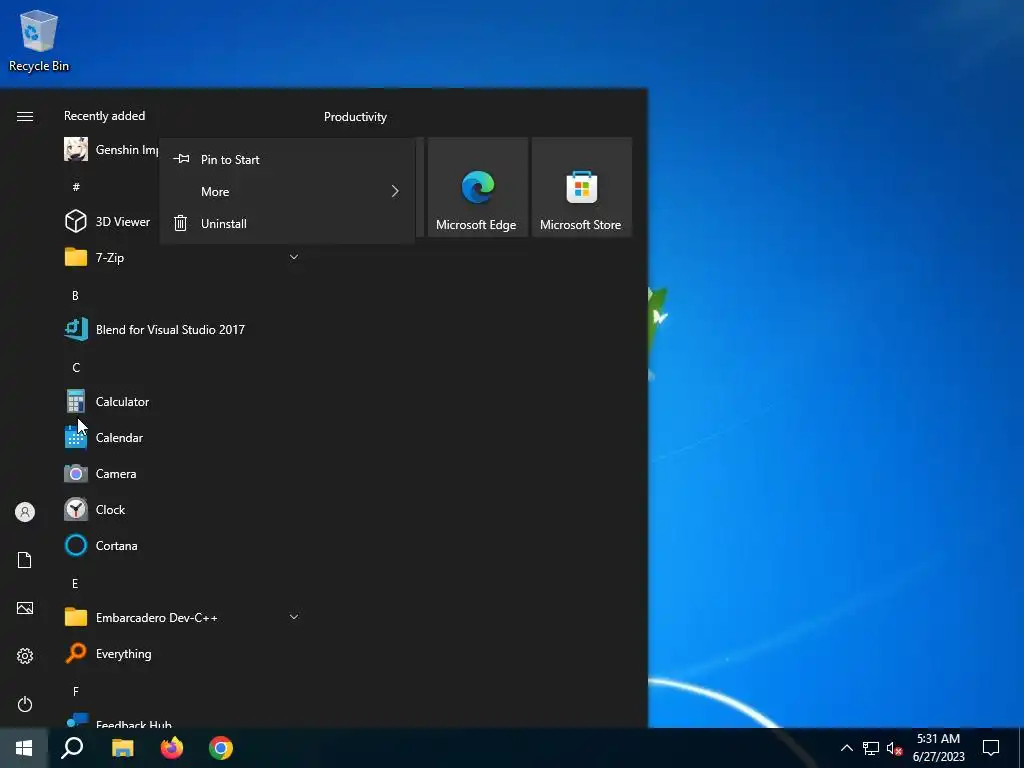
Task: Click the letter B section header
Action: [75, 296]
